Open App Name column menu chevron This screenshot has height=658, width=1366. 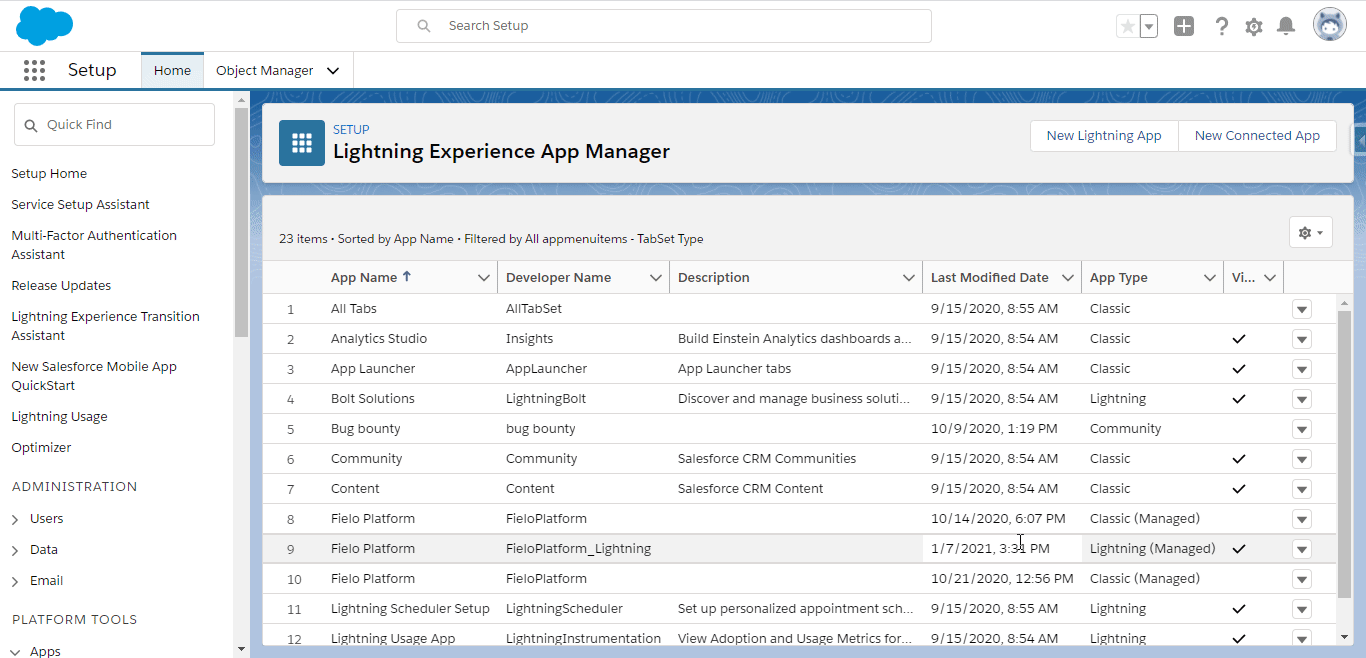pyautogui.click(x=484, y=278)
